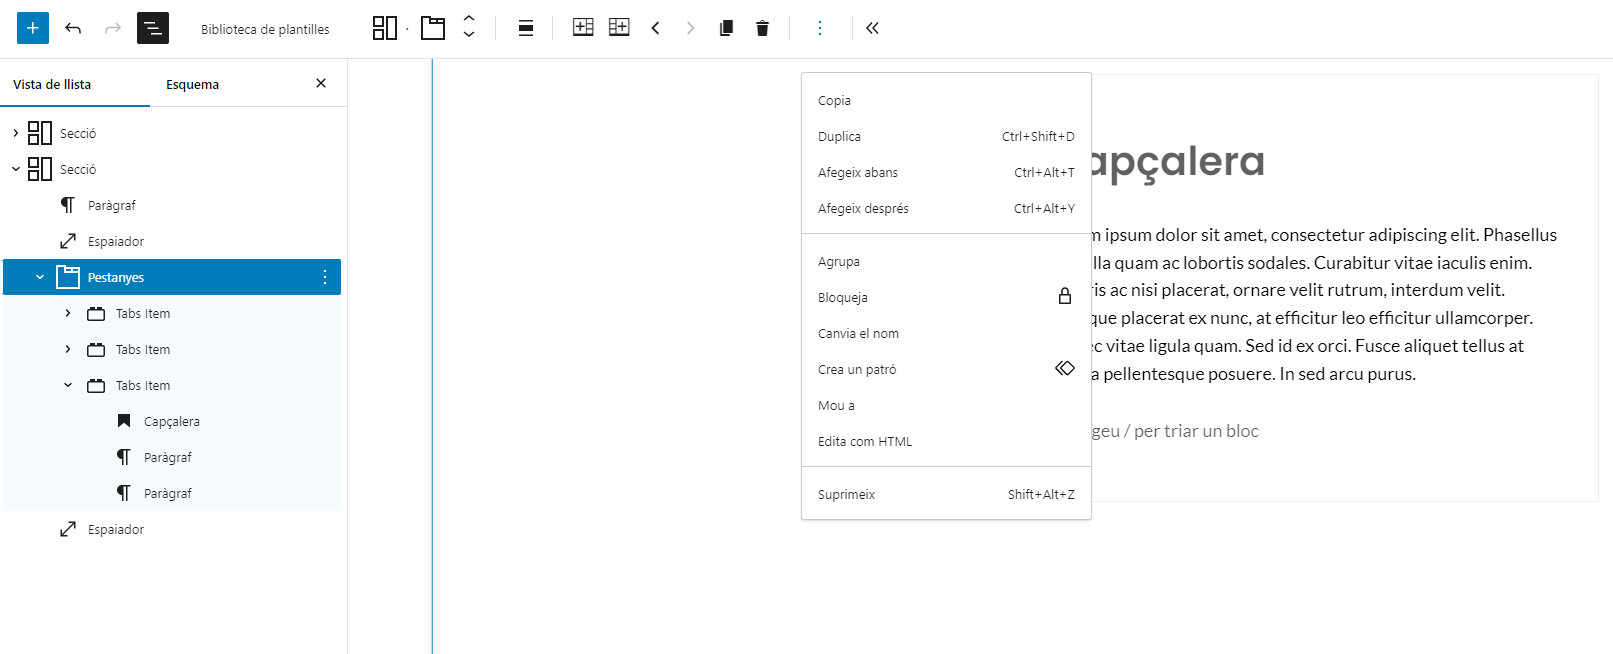Switch to the Esquema tab
1613x654 pixels.
click(x=192, y=85)
